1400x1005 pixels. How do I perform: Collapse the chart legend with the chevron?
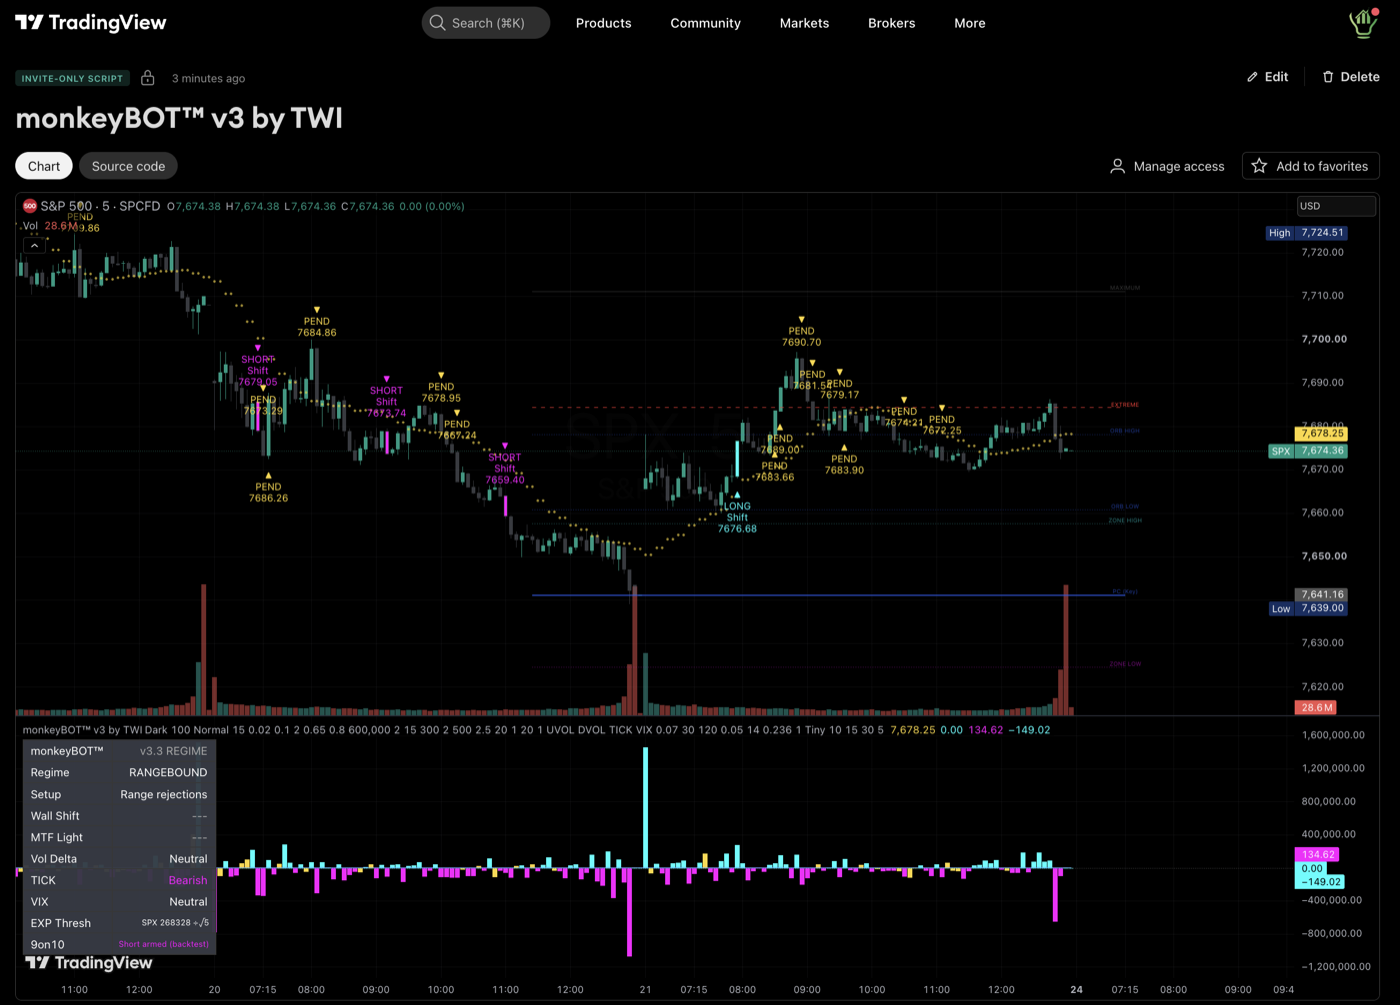[34, 246]
